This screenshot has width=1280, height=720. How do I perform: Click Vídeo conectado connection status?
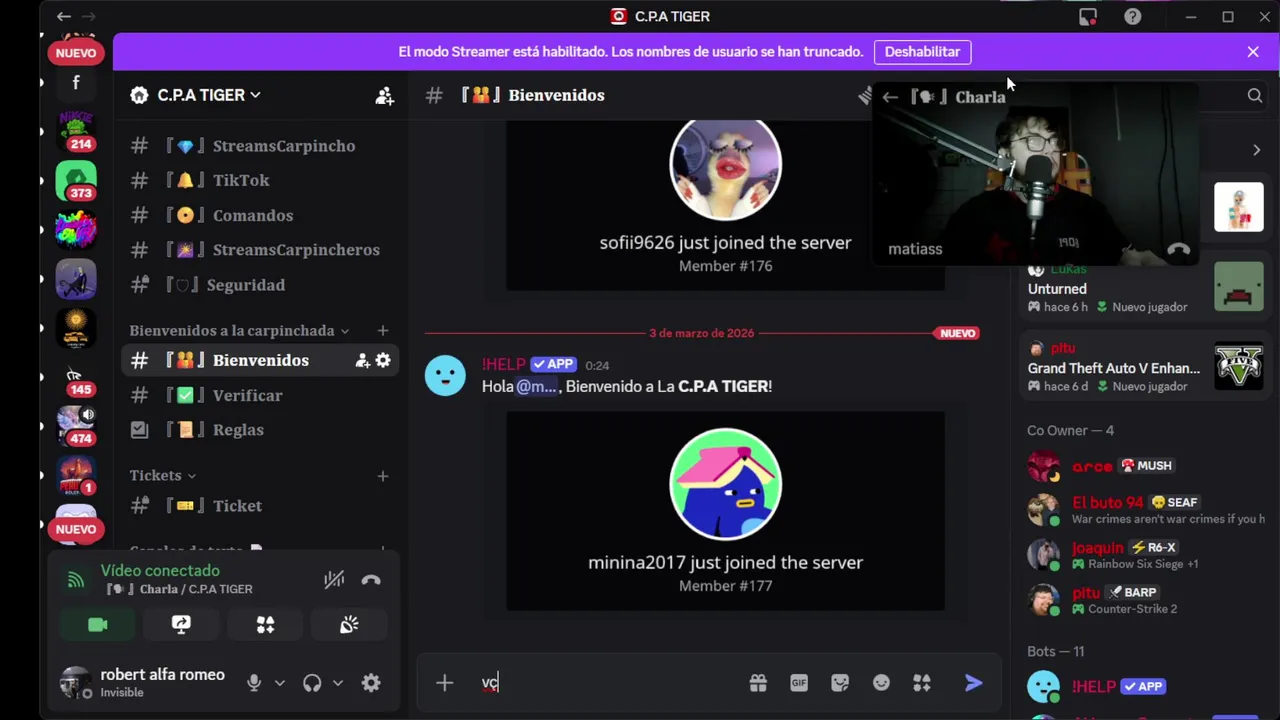tap(160, 571)
